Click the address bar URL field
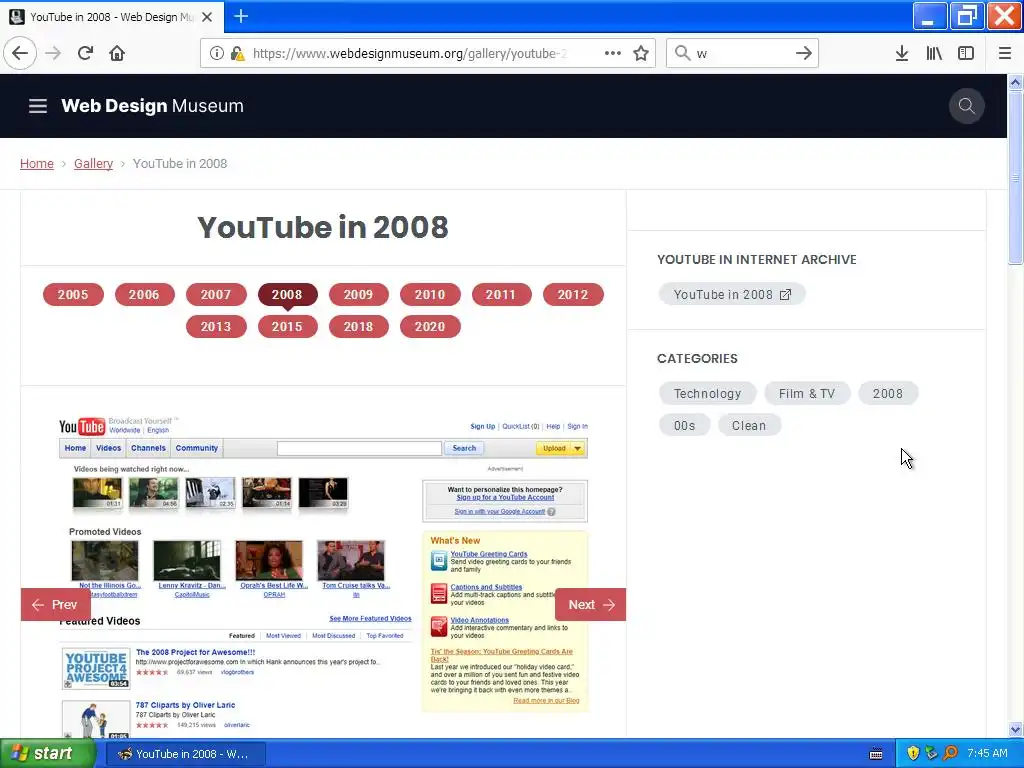This screenshot has height=768, width=1024. (409, 53)
